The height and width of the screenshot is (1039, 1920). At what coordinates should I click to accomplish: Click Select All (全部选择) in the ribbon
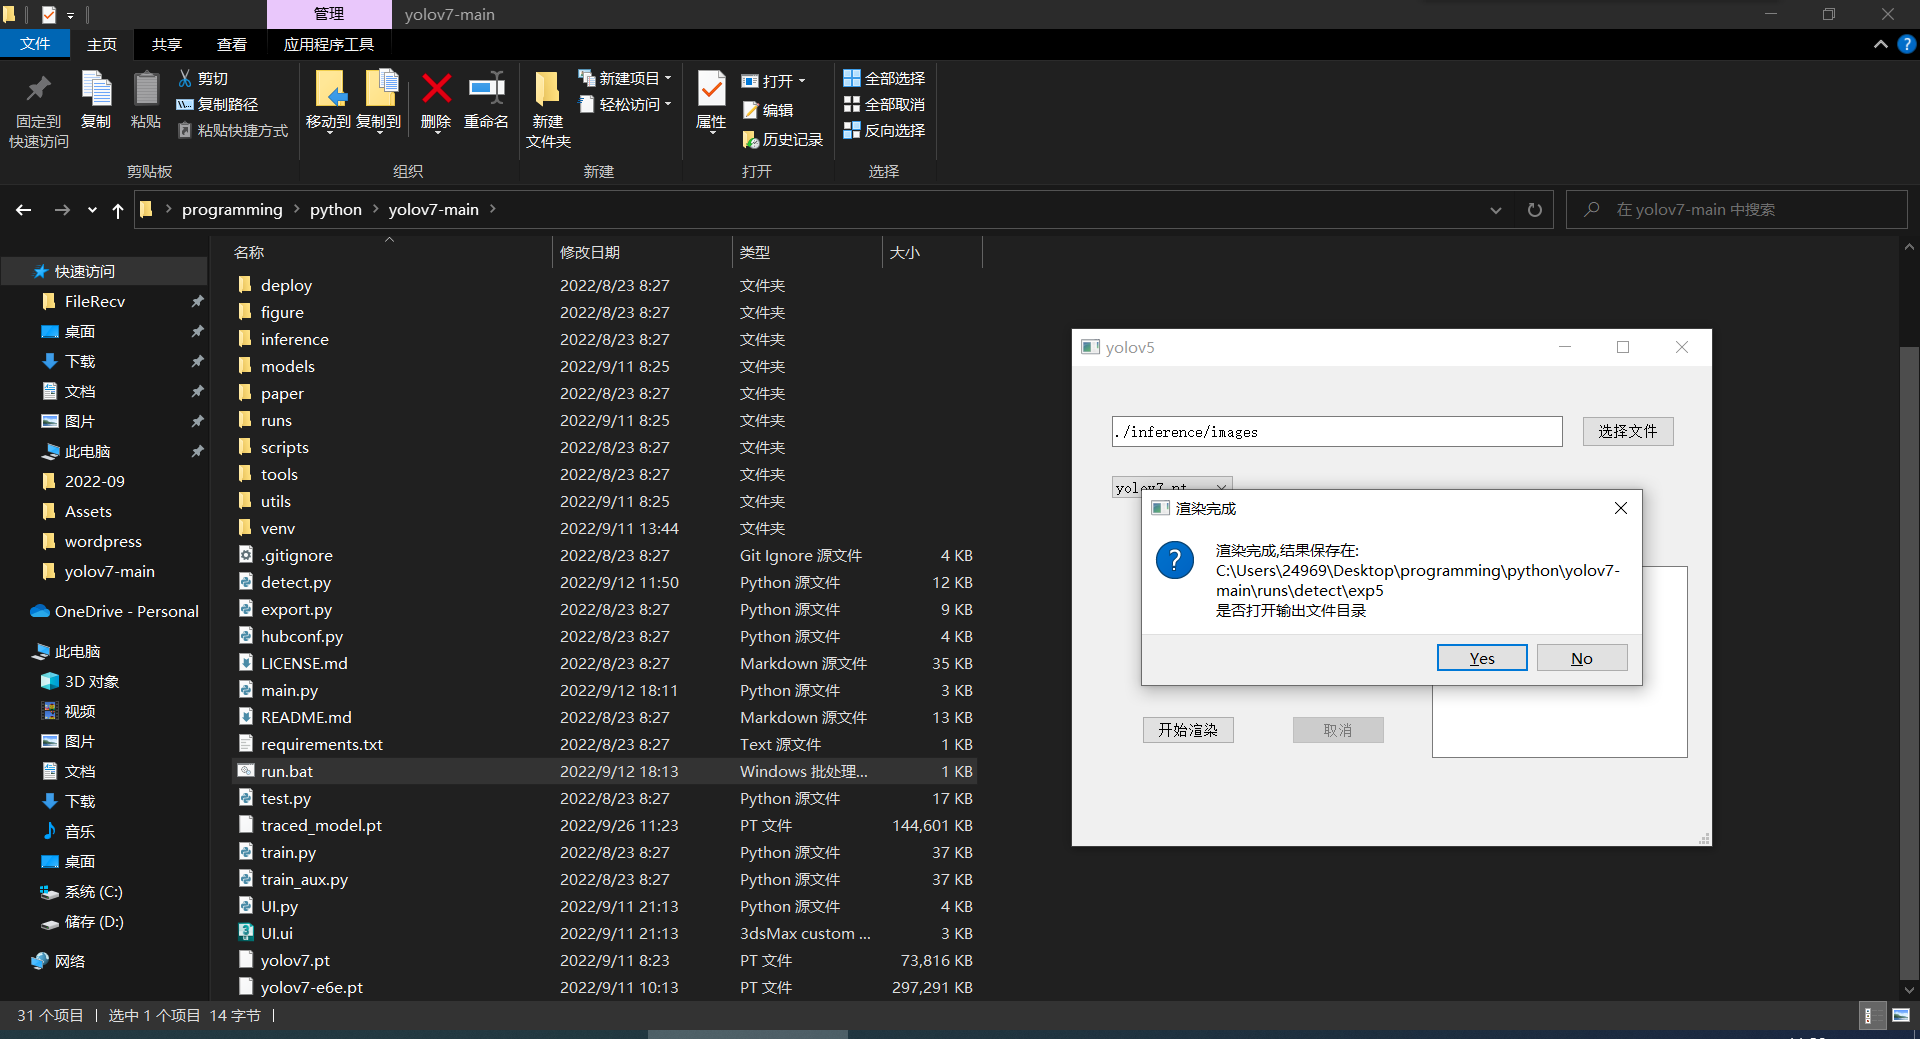point(884,78)
